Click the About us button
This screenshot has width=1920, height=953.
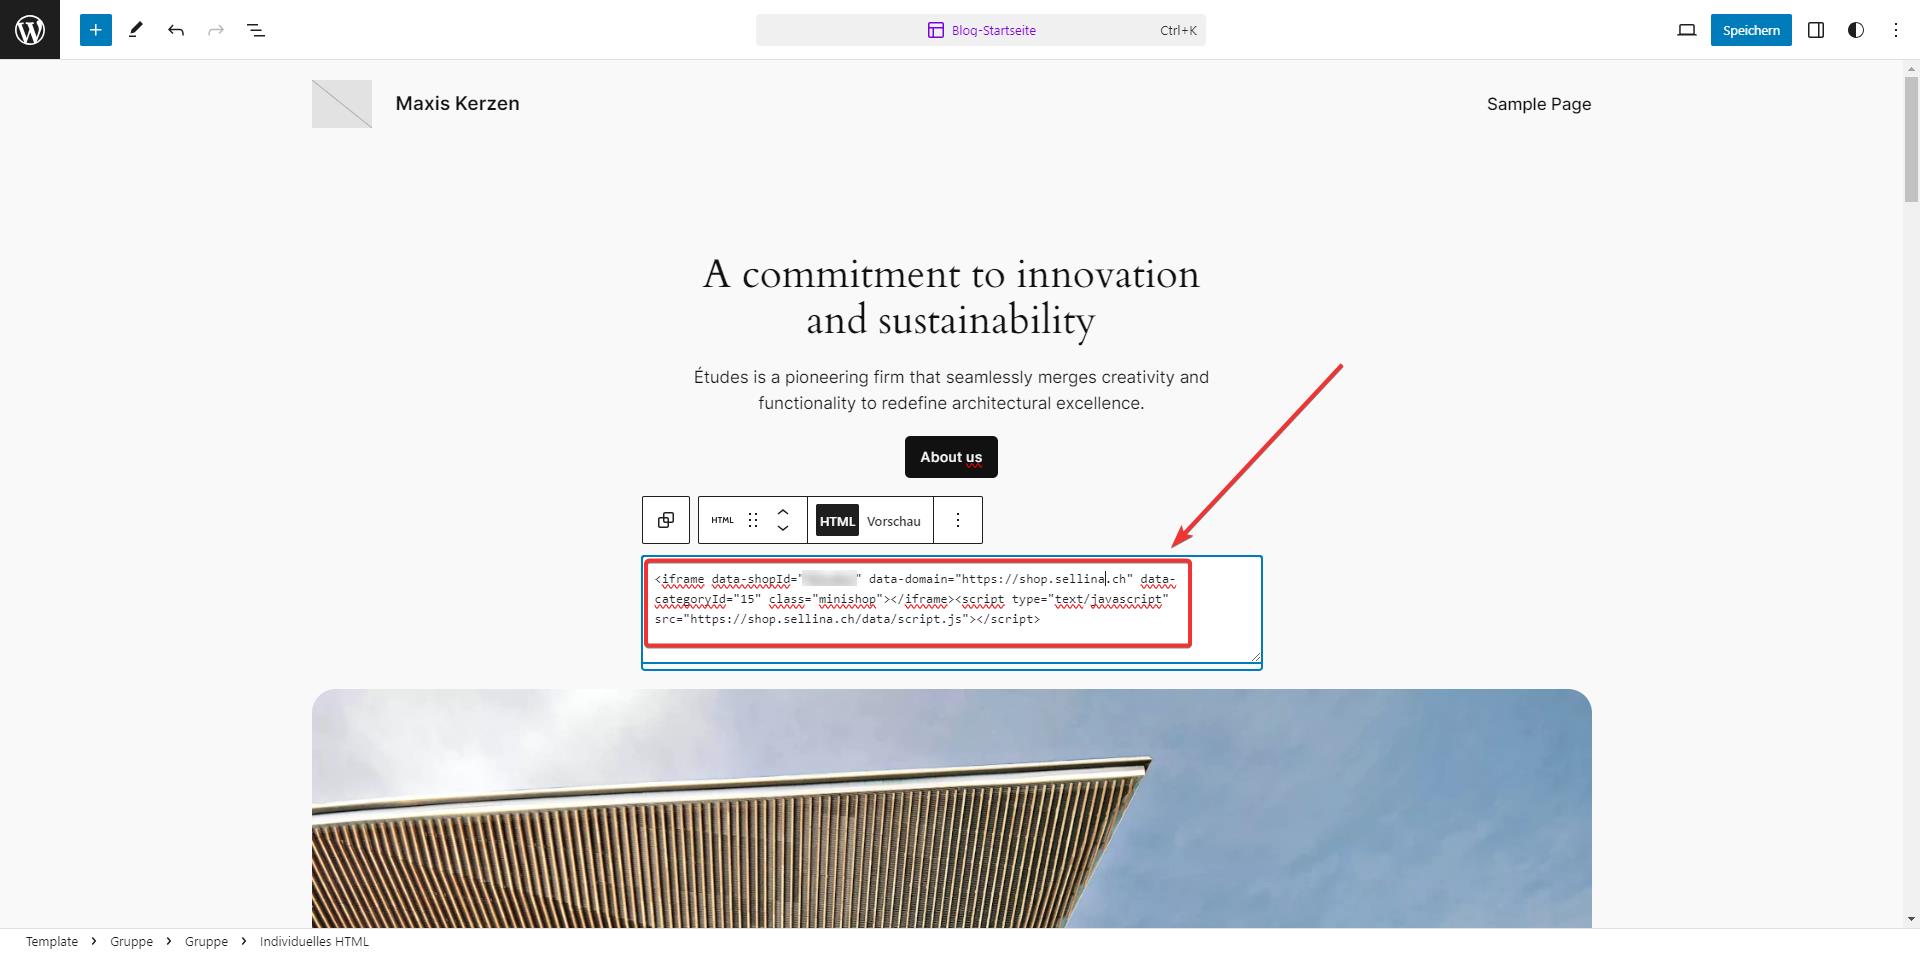(951, 457)
